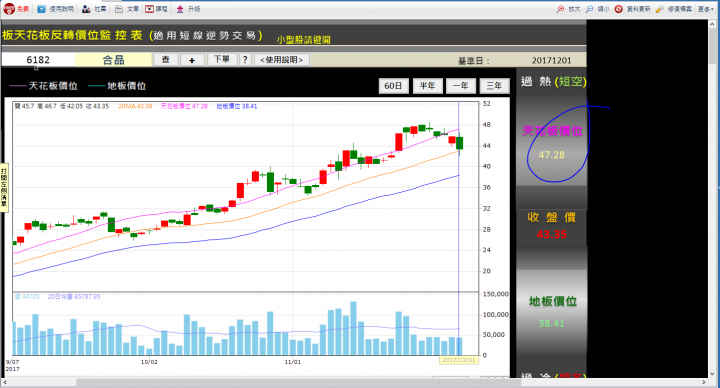Select the base date value 20171201
Viewport: 720px width, 388px height.
point(551,61)
